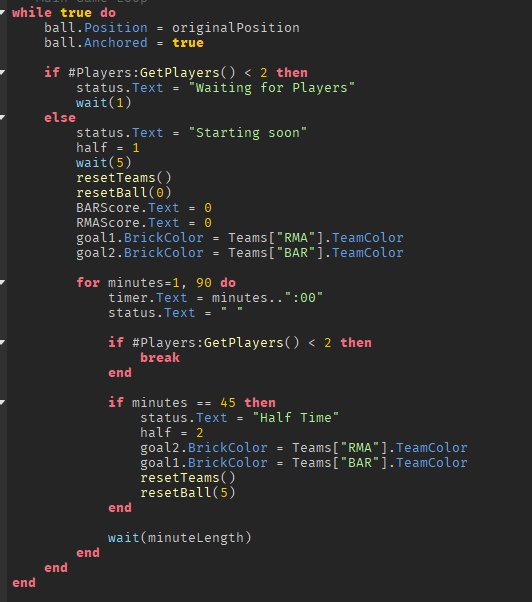Screen dimensions: 532x602
Task: Click the 'break' keyword
Action: click(160, 357)
